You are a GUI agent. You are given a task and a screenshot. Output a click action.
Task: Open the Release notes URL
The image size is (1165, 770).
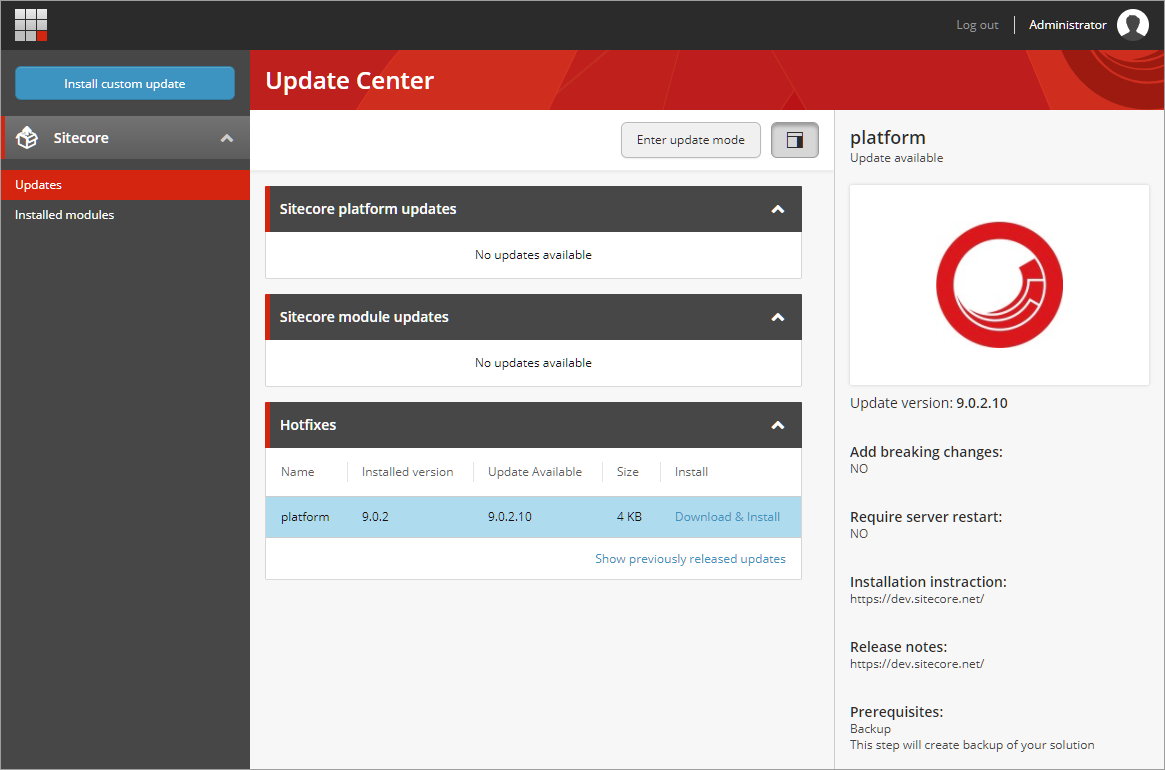917,664
